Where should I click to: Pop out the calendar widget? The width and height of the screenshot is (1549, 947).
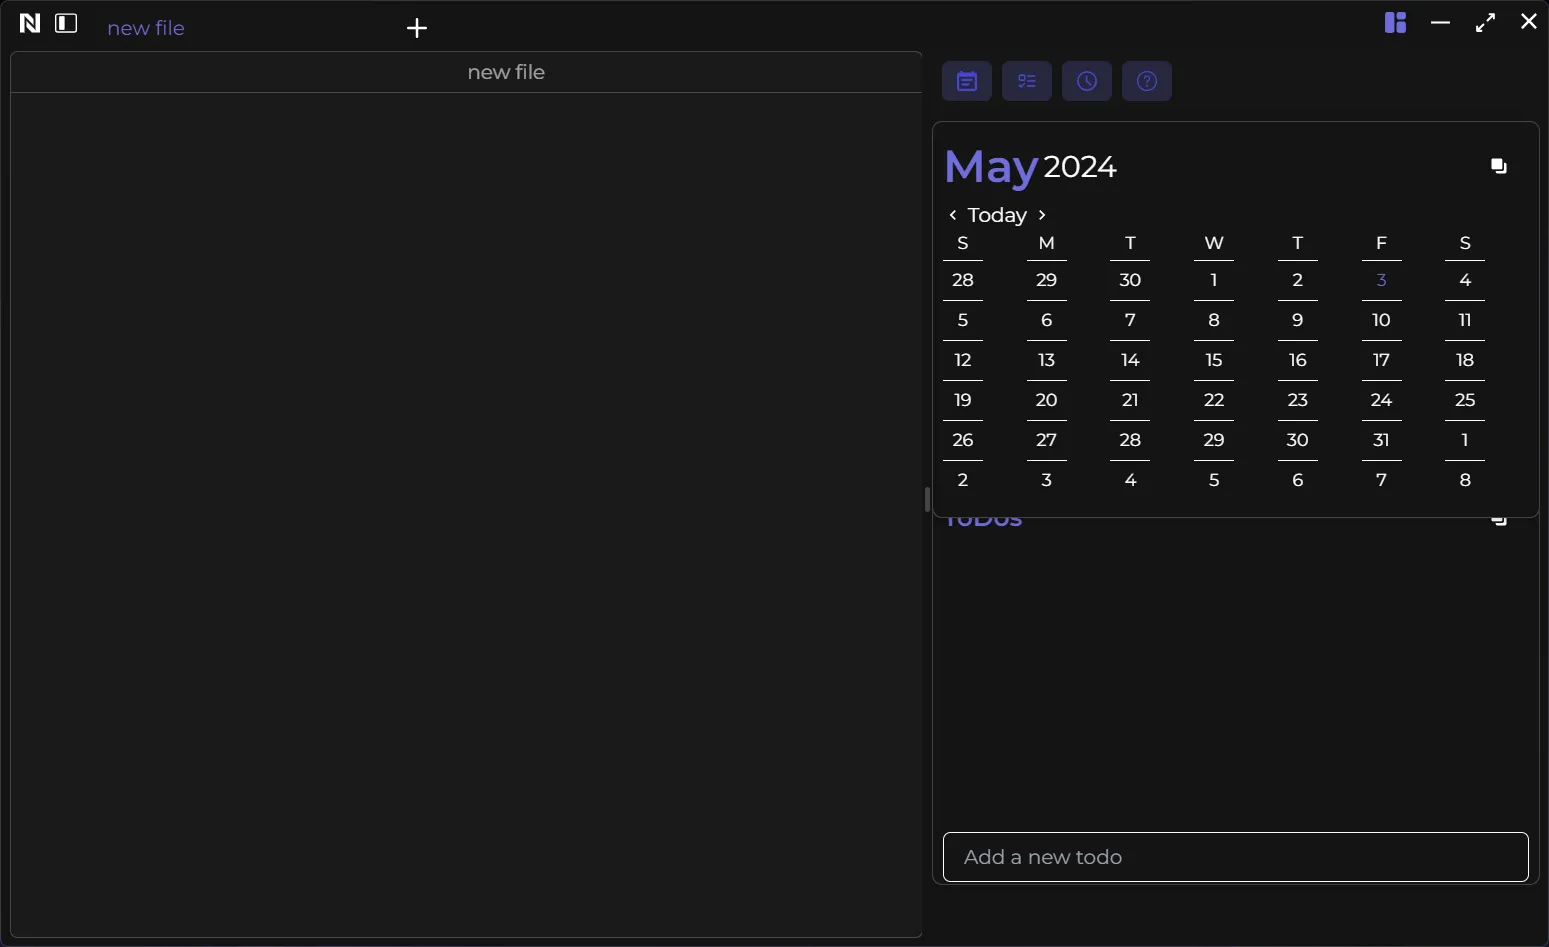pos(1498,166)
